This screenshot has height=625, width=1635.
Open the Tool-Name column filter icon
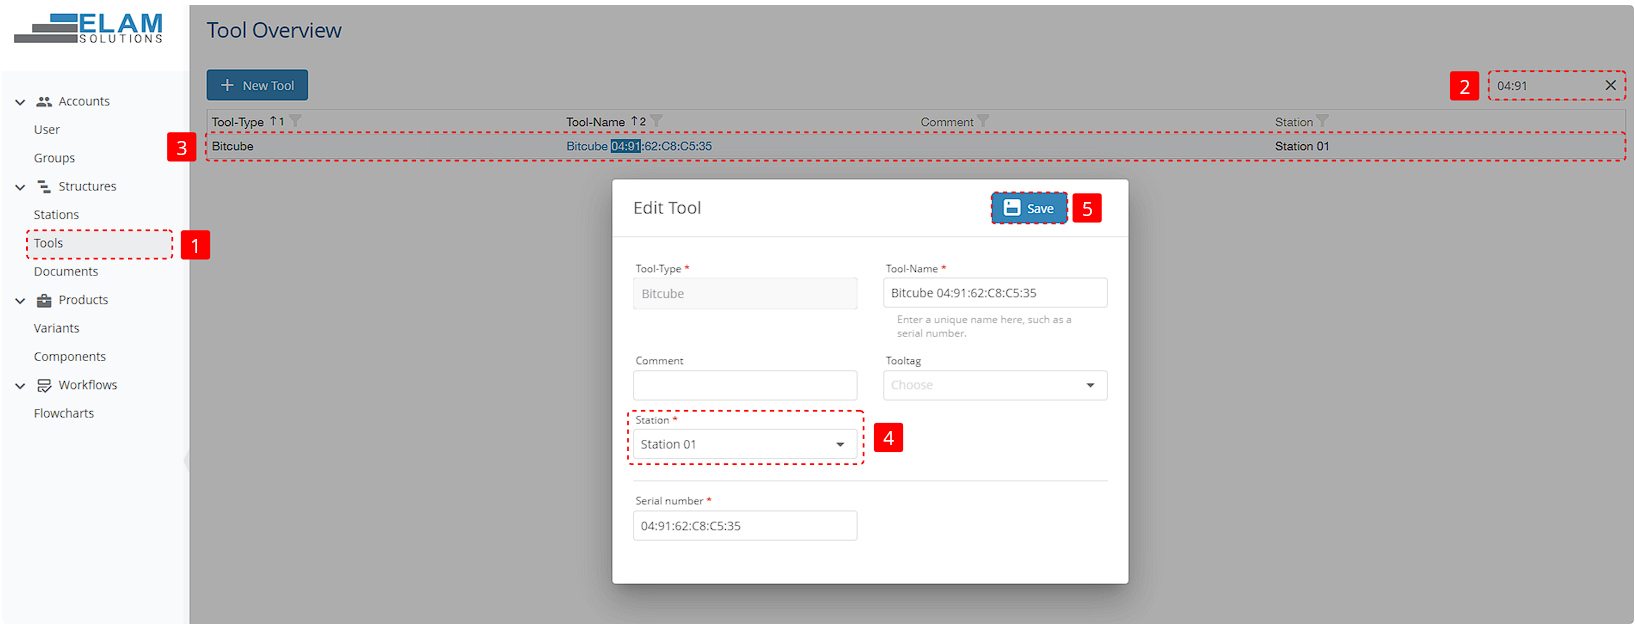(657, 122)
